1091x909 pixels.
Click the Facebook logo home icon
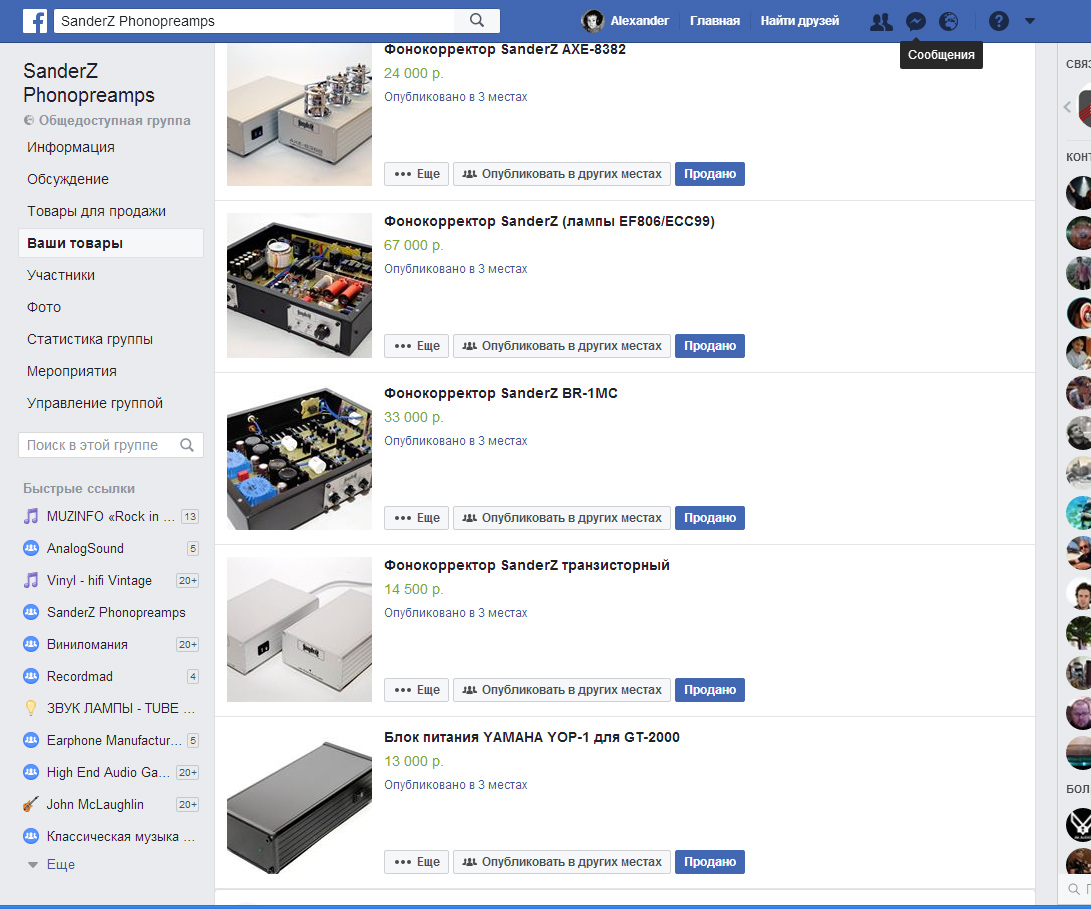[x=36, y=21]
